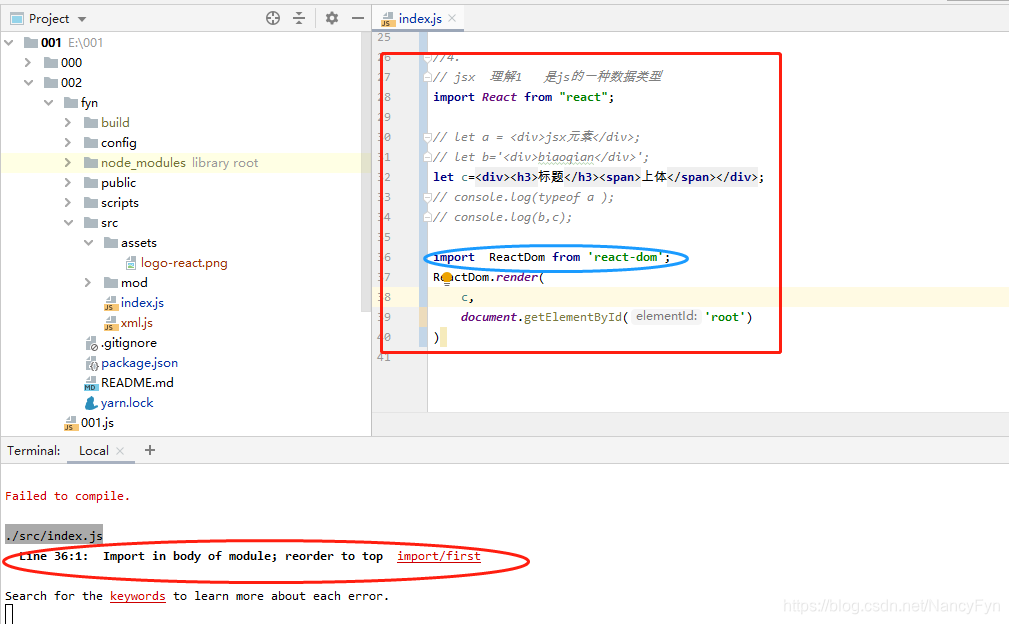Open the import/first error link
The width and height of the screenshot is (1009, 624).
click(x=439, y=556)
